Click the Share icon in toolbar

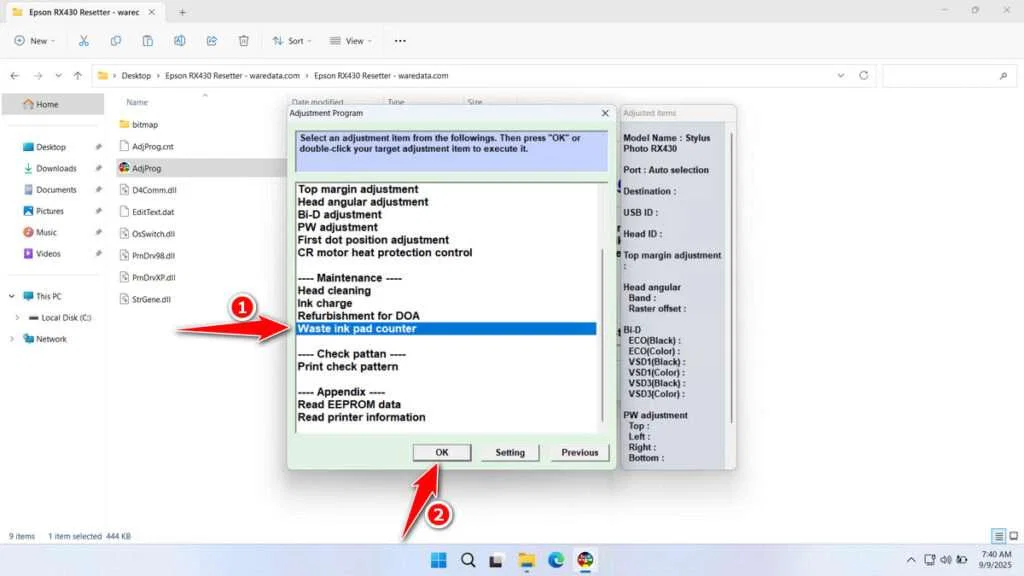[212, 41]
